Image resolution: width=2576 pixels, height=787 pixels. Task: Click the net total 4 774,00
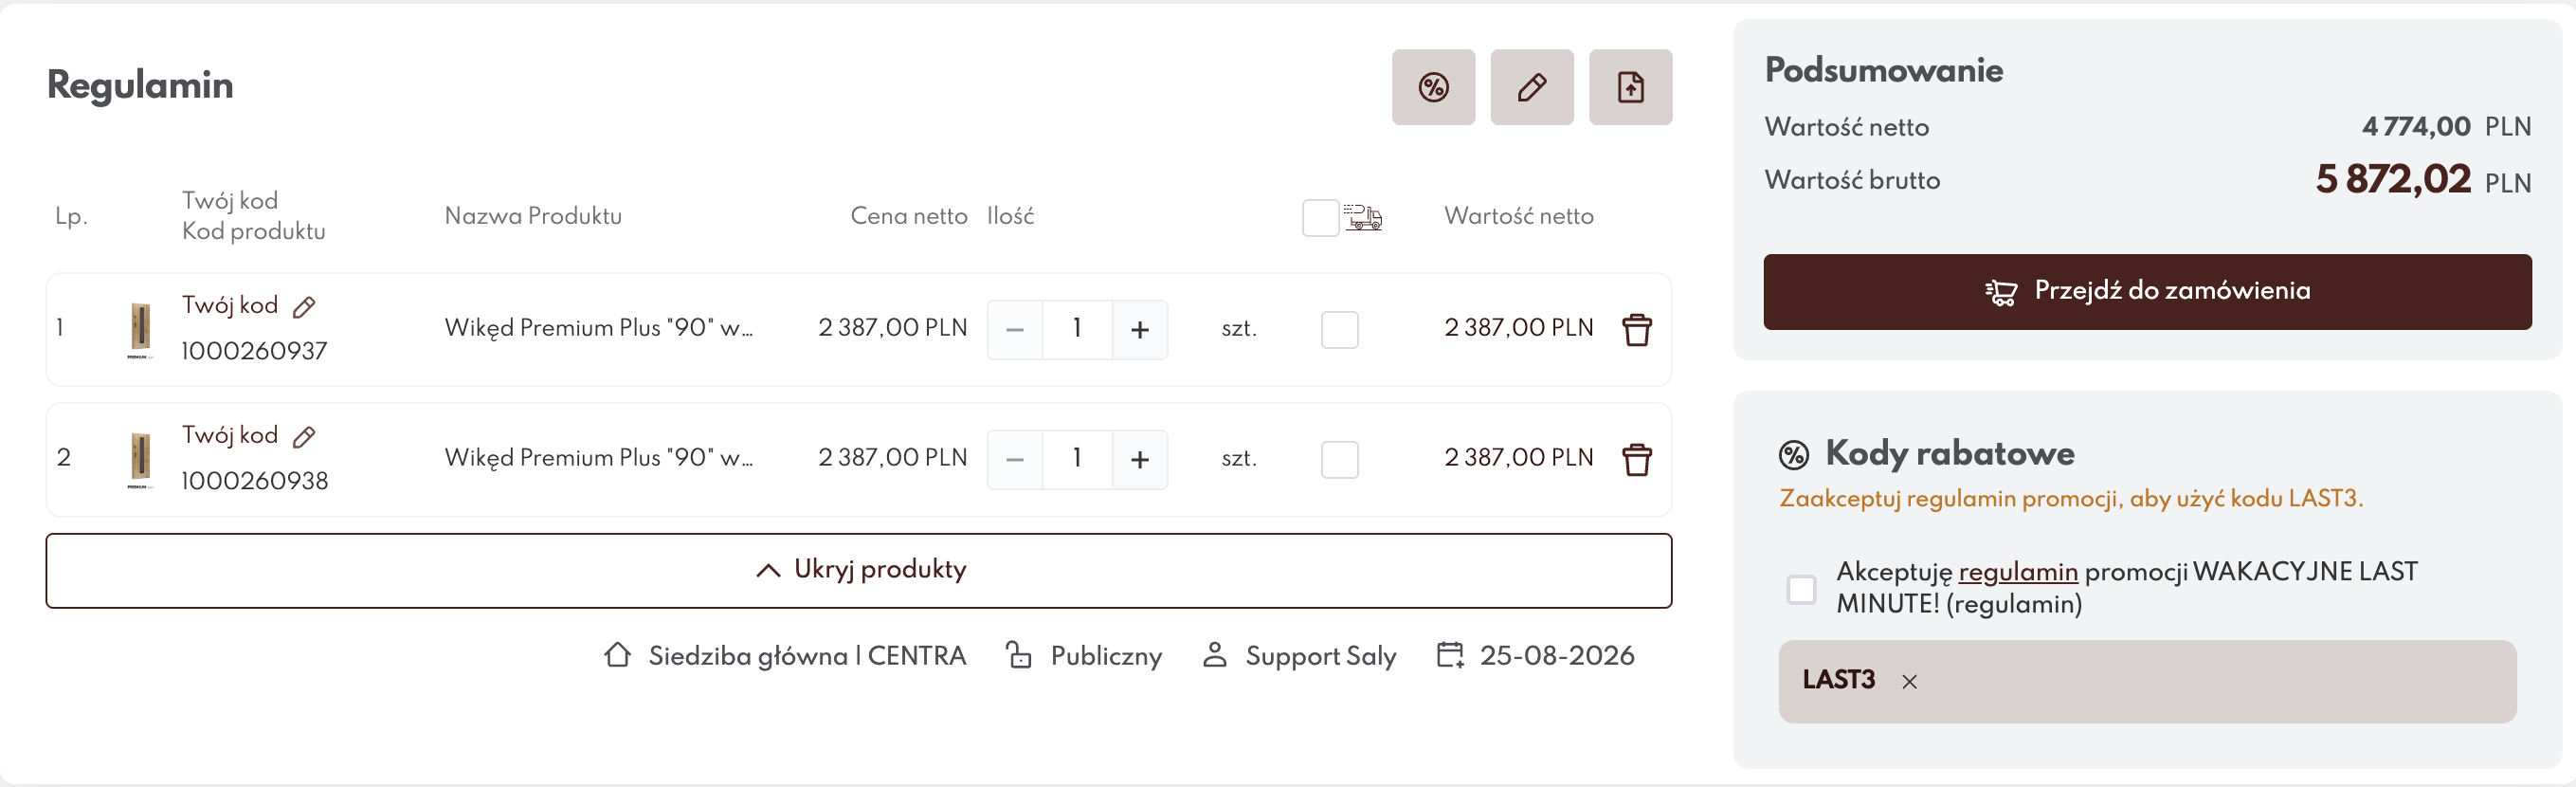[x=2416, y=127]
